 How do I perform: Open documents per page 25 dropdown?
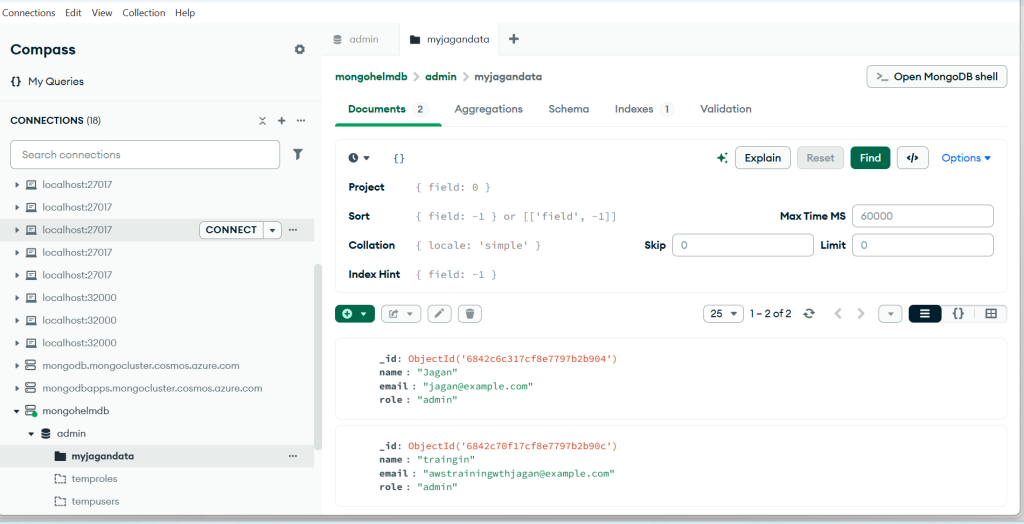[724, 314]
